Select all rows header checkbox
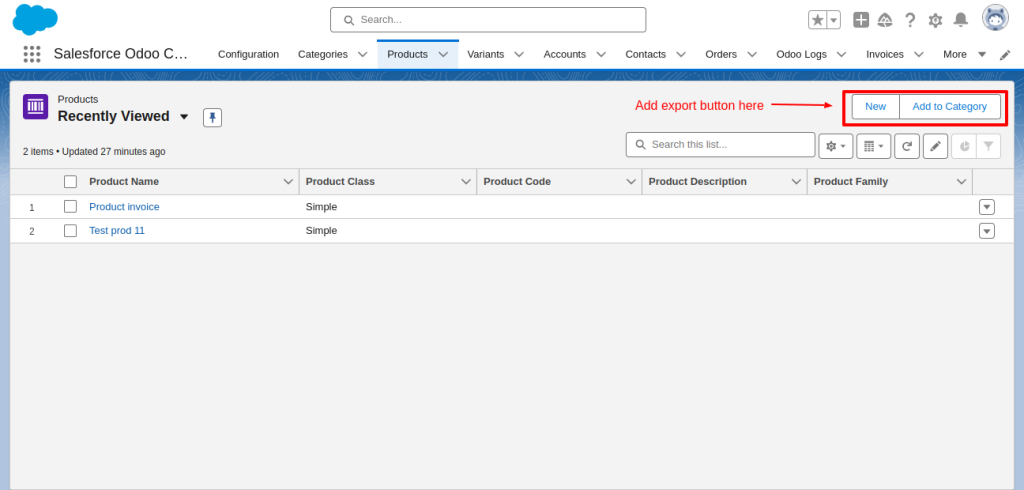 pos(71,182)
